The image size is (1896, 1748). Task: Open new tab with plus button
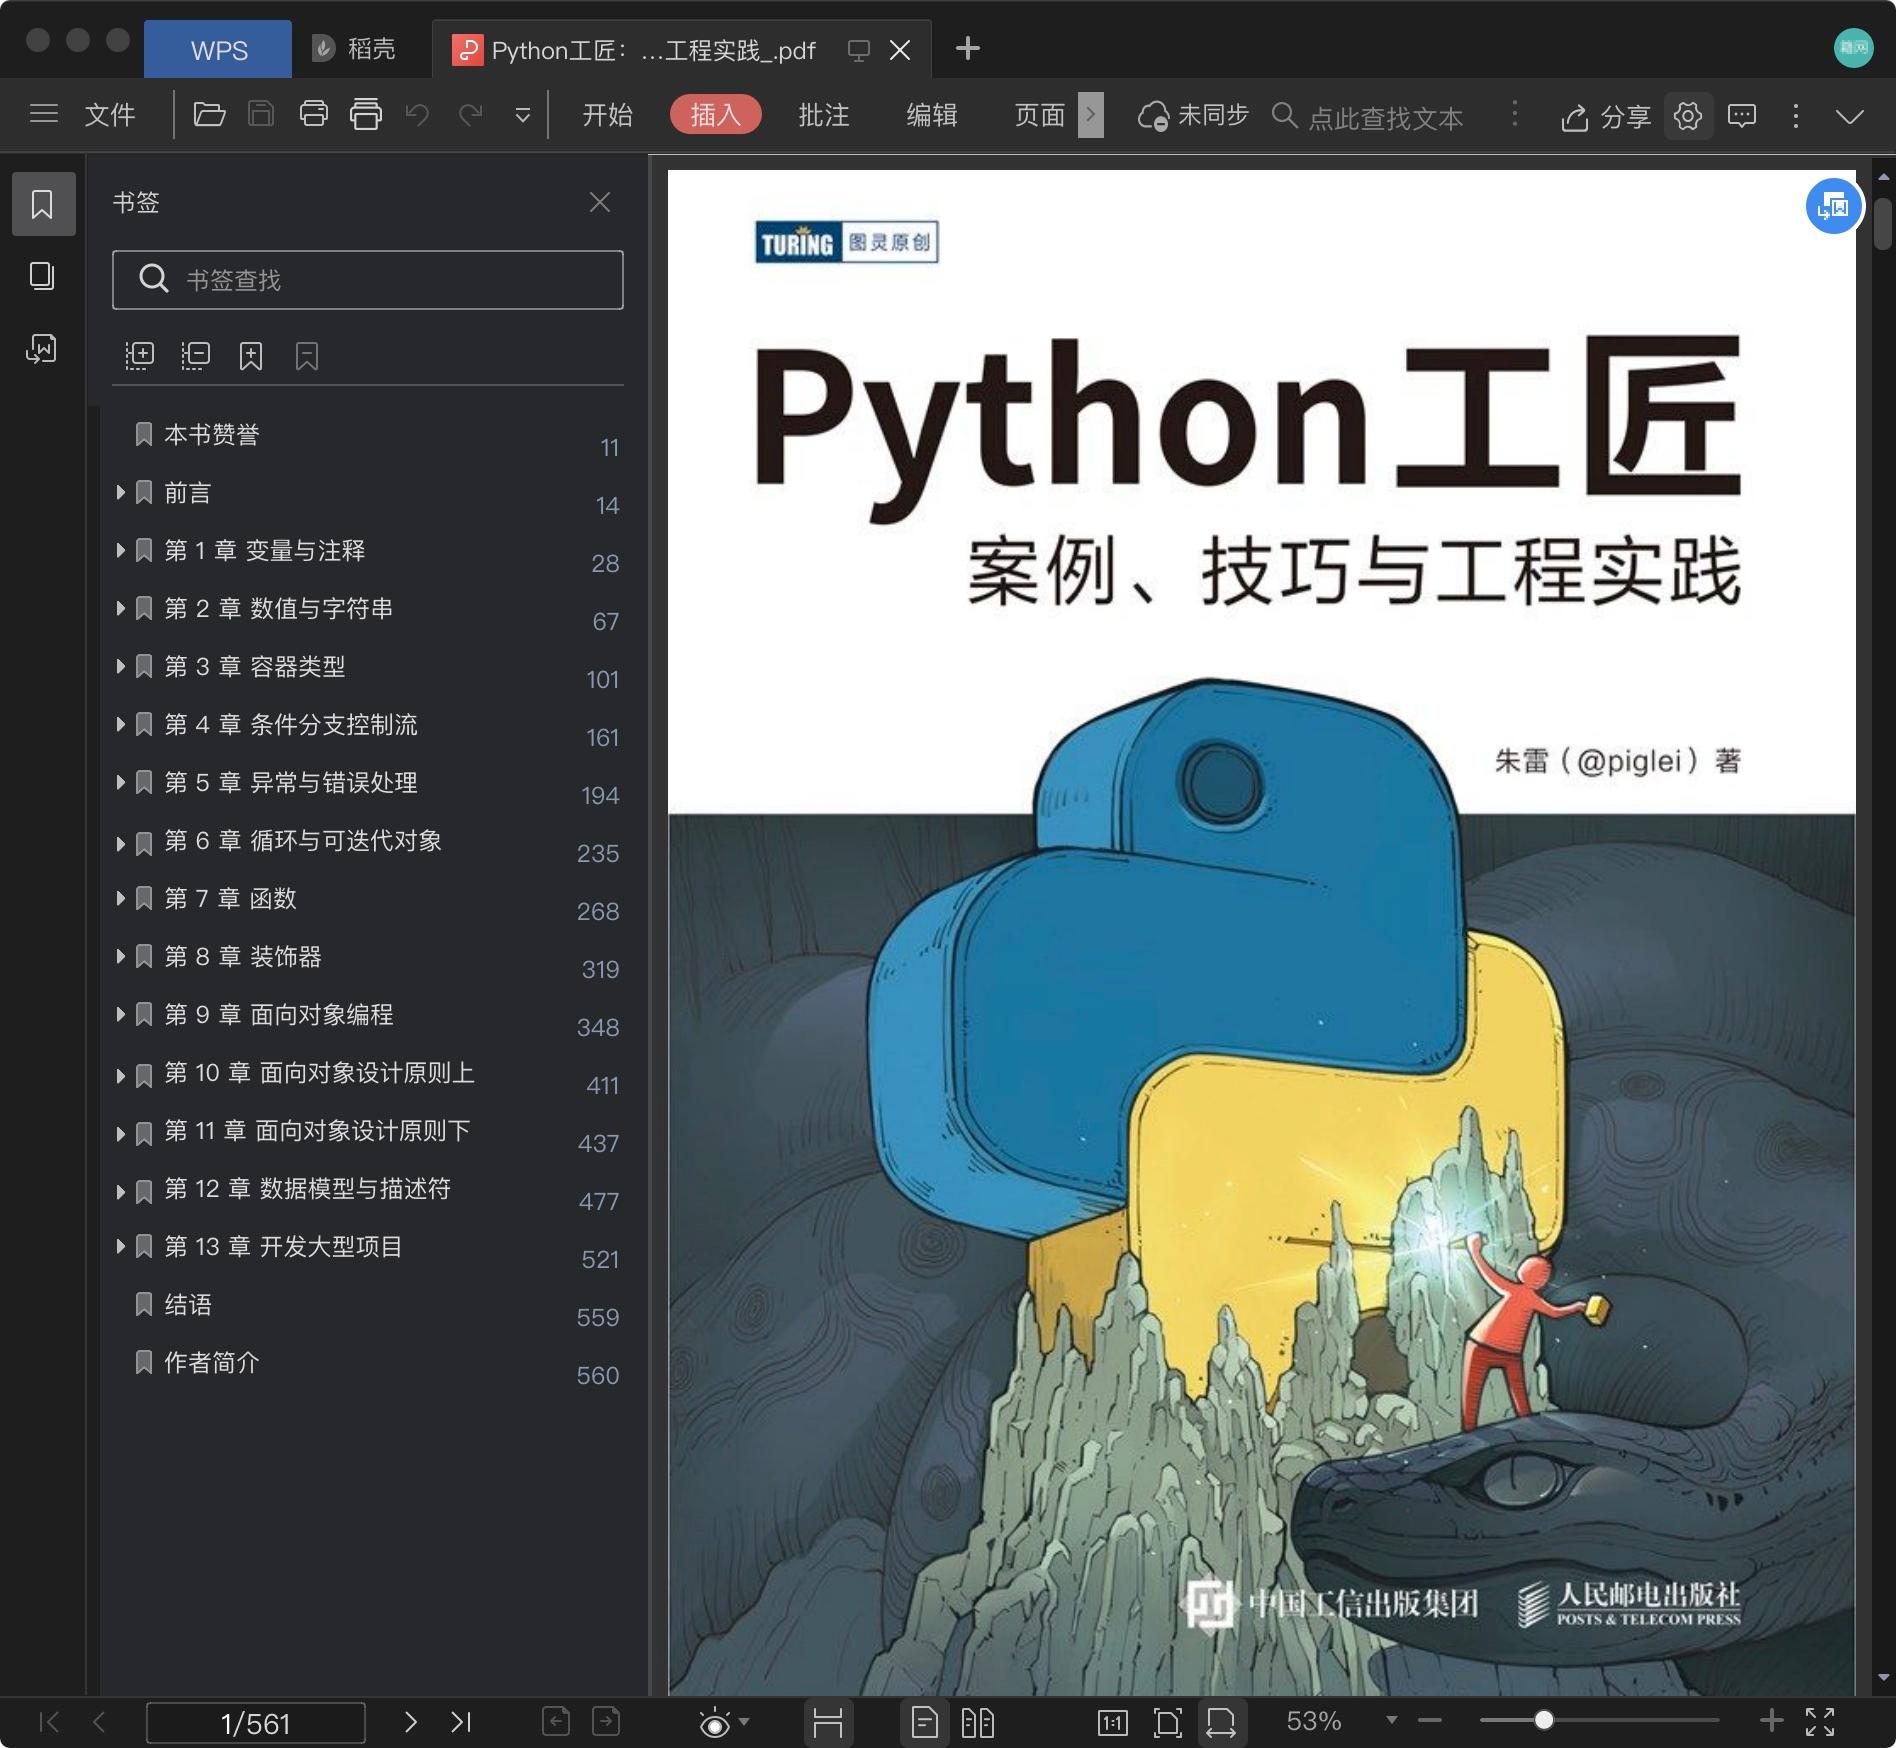pos(967,48)
